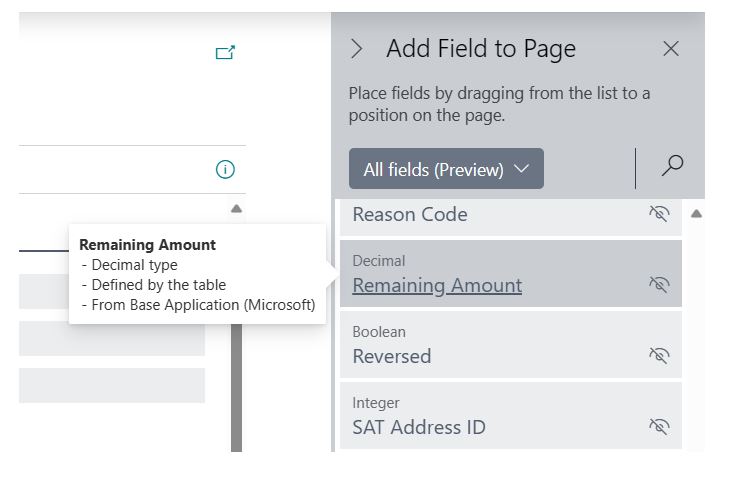The width and height of the screenshot is (729, 479).
Task: Toggle the hidden eye icon for Remaining Amount
Action: point(658,284)
